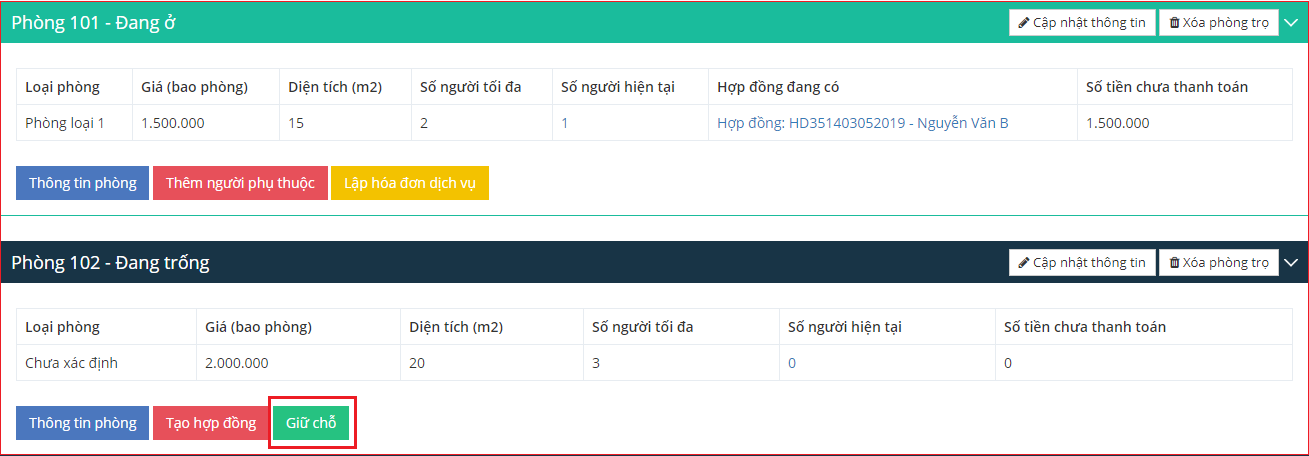Click the Diện tích (m2) header in Phòng 102
1309x456 pixels.
click(456, 327)
